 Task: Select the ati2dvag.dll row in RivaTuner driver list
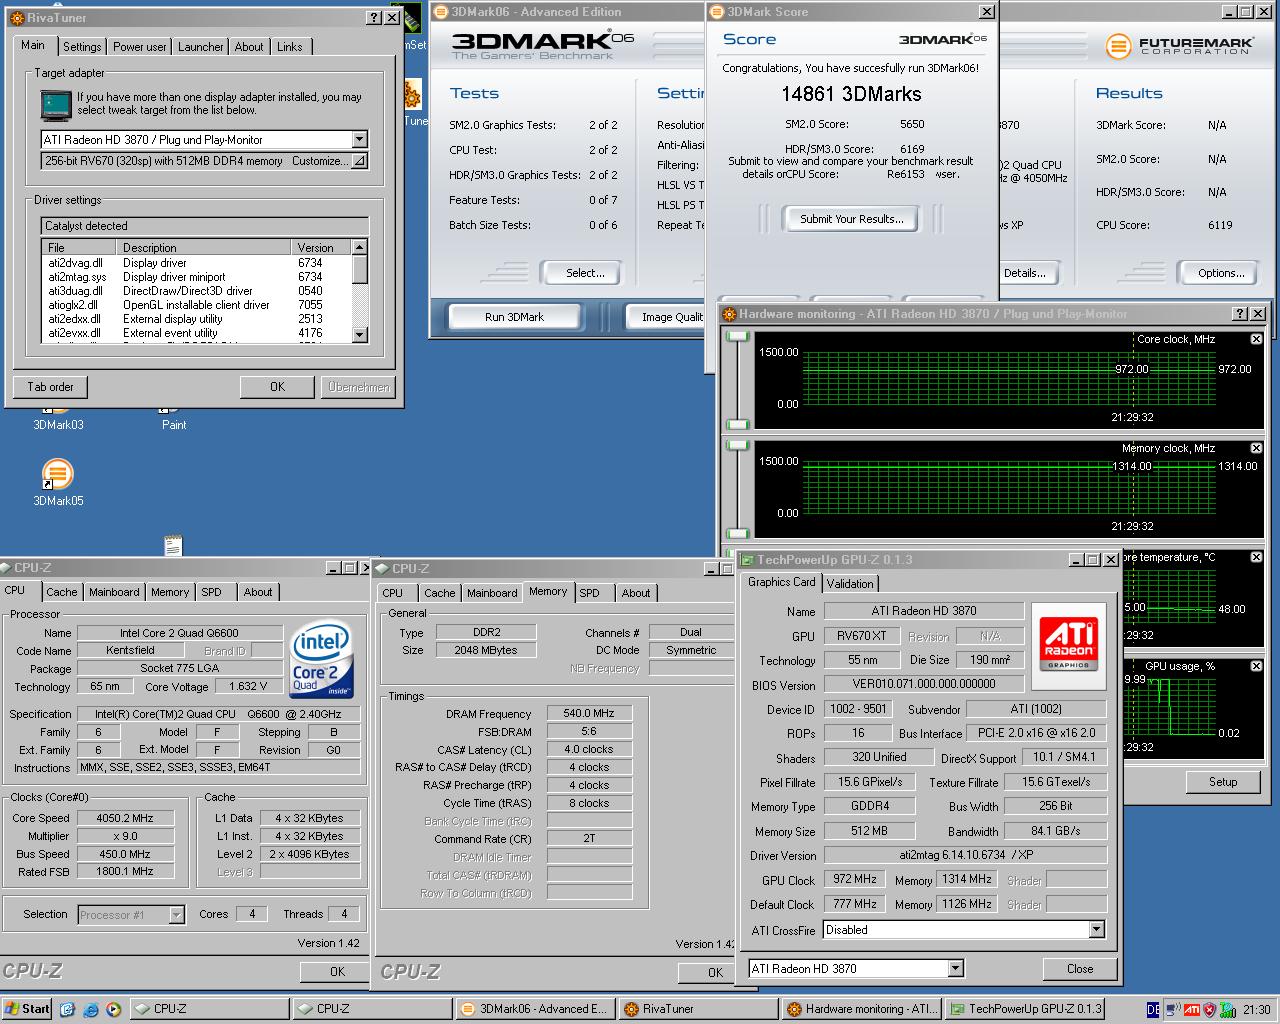197,263
